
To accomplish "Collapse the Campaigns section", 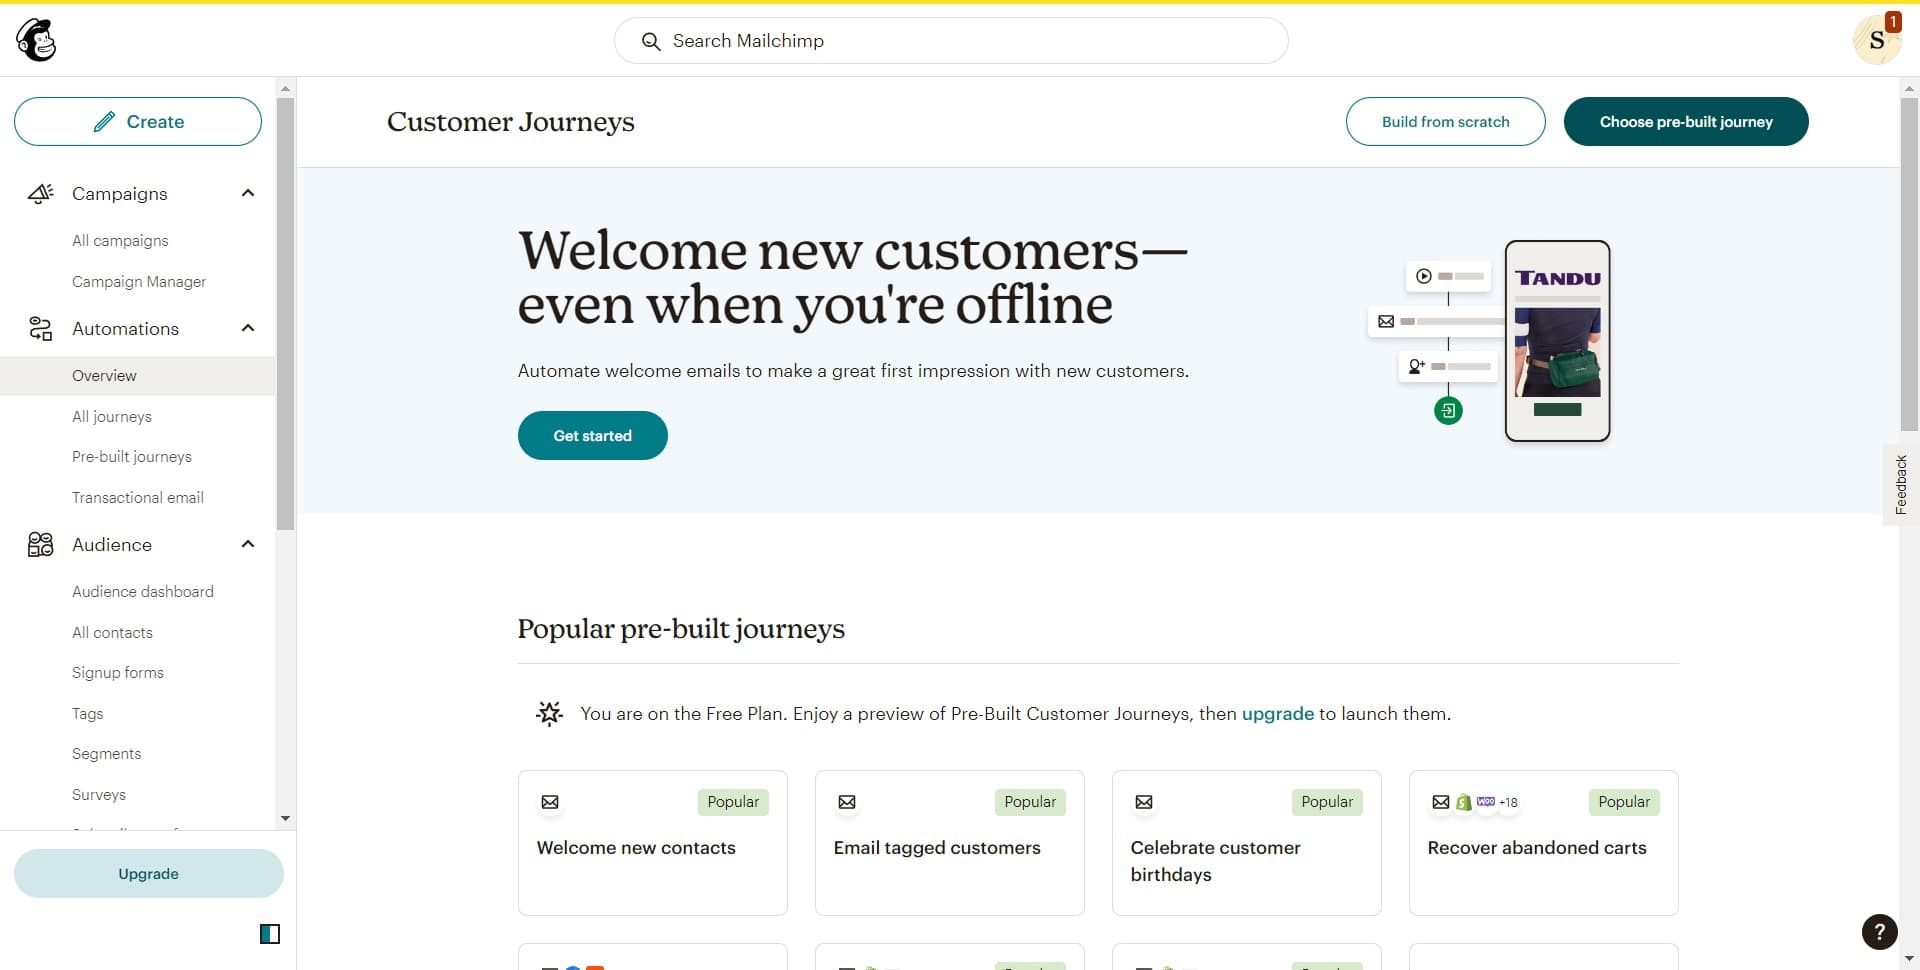I will (x=248, y=193).
